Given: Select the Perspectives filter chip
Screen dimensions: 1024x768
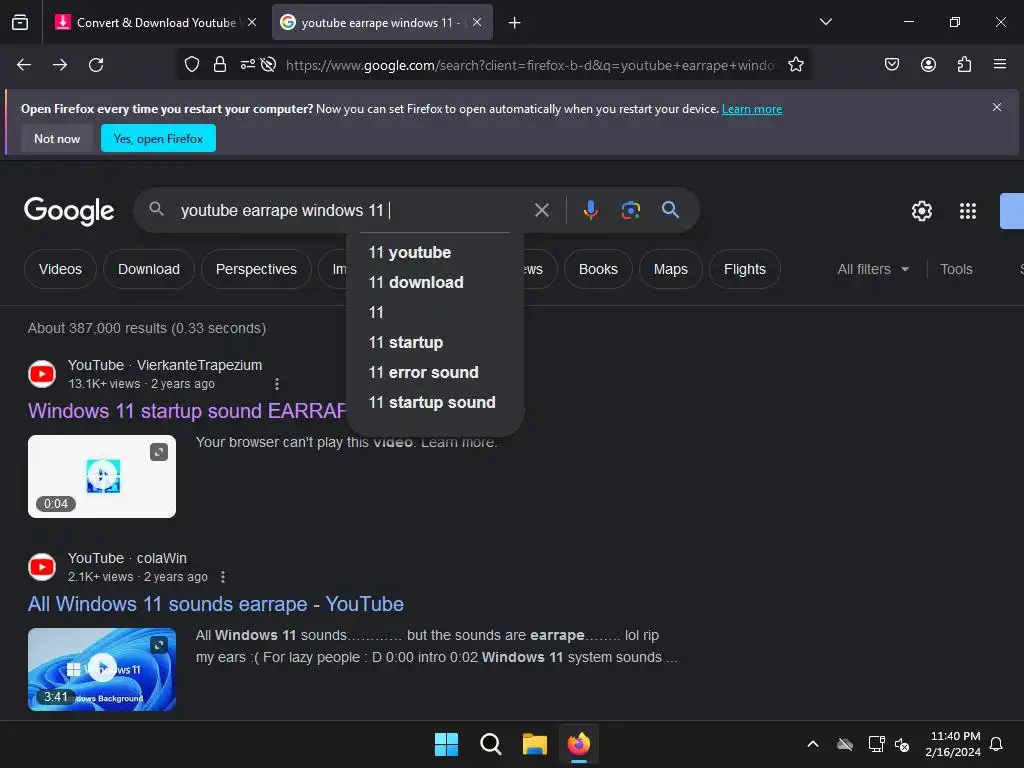Looking at the screenshot, I should click(256, 269).
